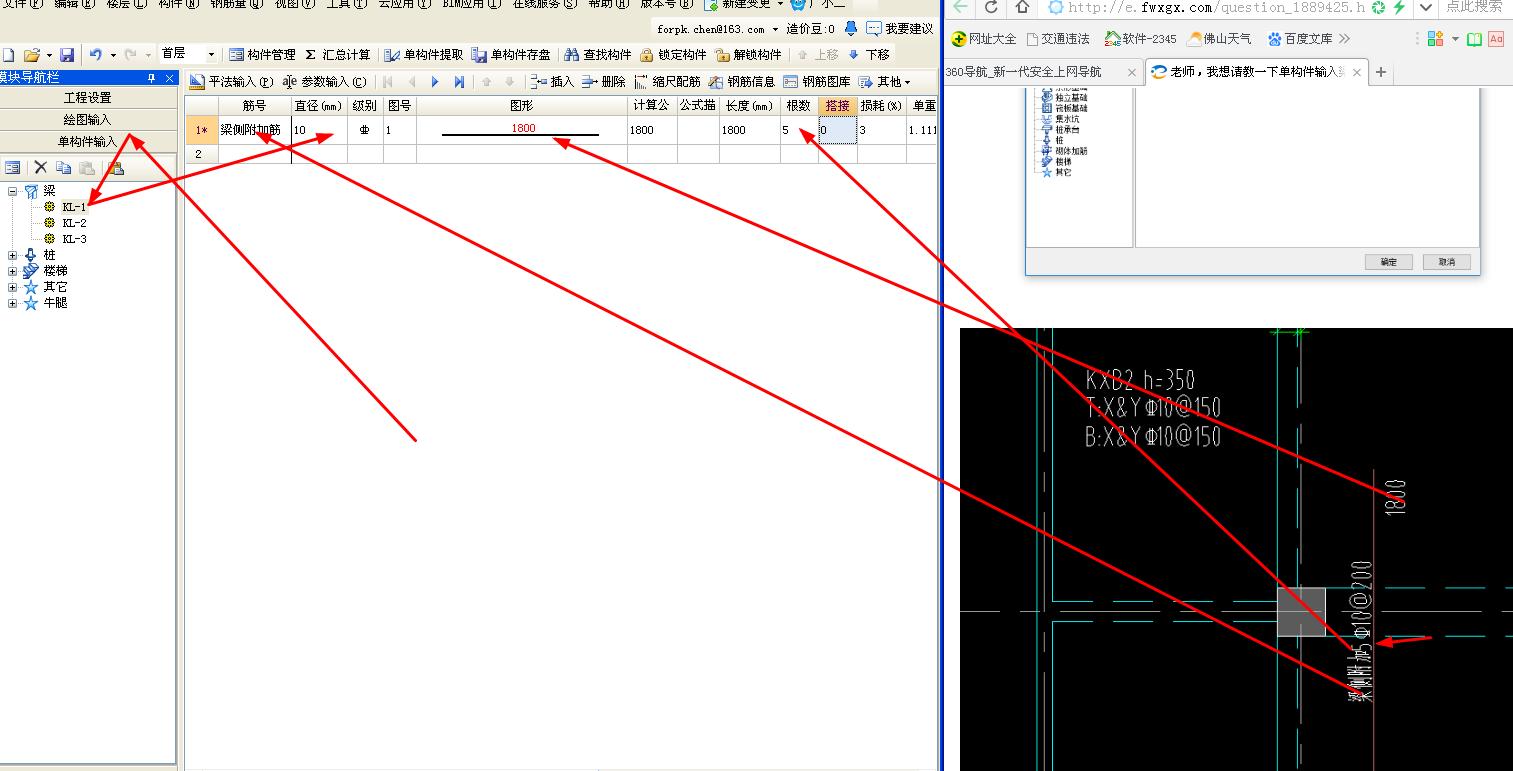Select KL-3 in the component tree
This screenshot has height=771, width=1513.
click(74, 239)
